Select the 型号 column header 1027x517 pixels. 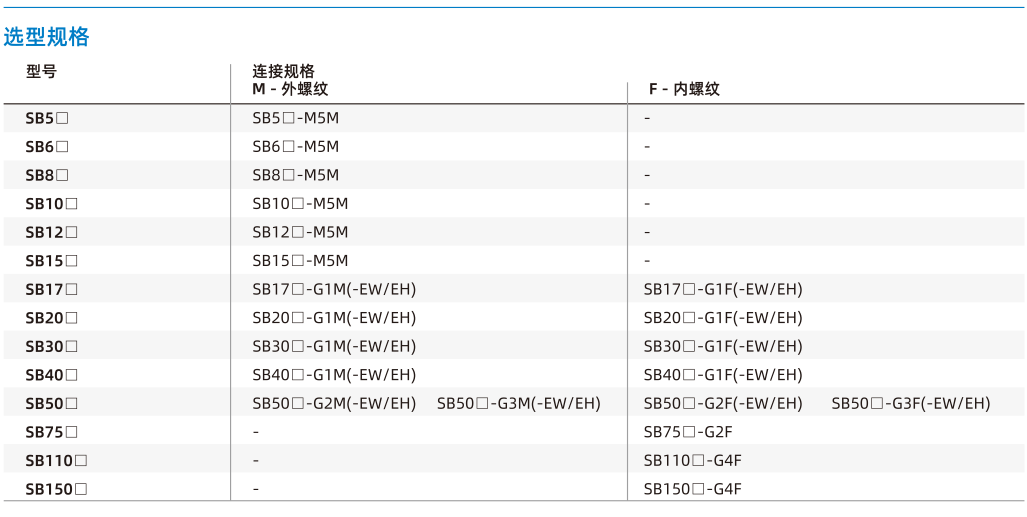point(41,71)
